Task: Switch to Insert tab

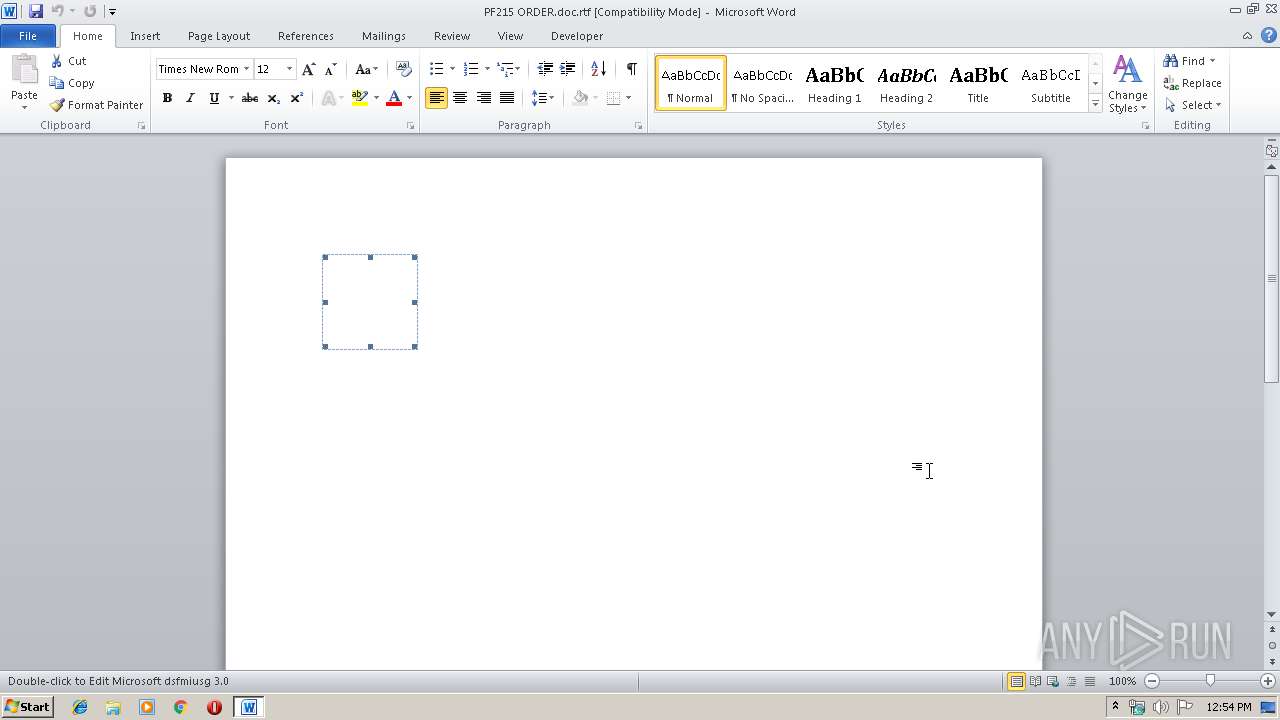Action: (145, 36)
